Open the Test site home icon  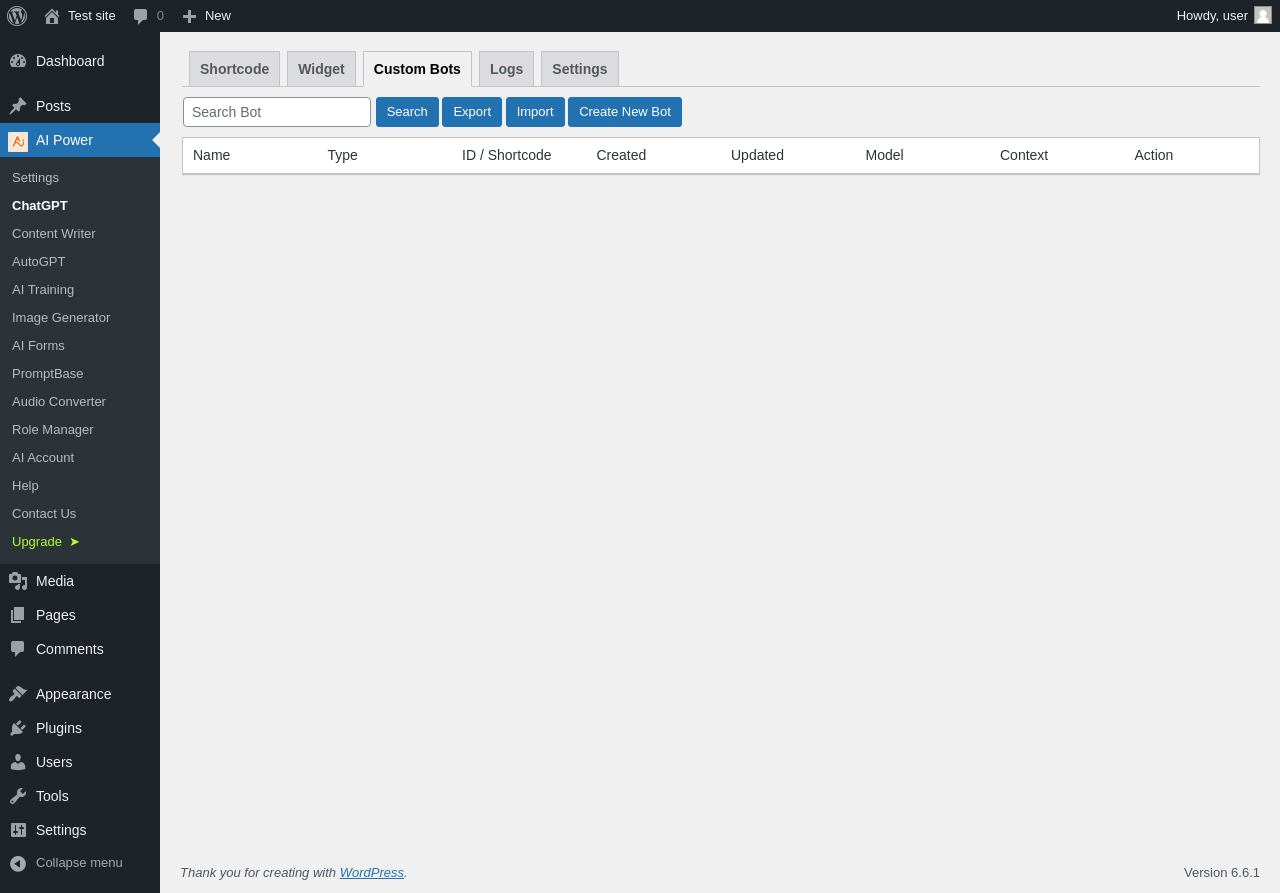pyautogui.click(x=52, y=16)
